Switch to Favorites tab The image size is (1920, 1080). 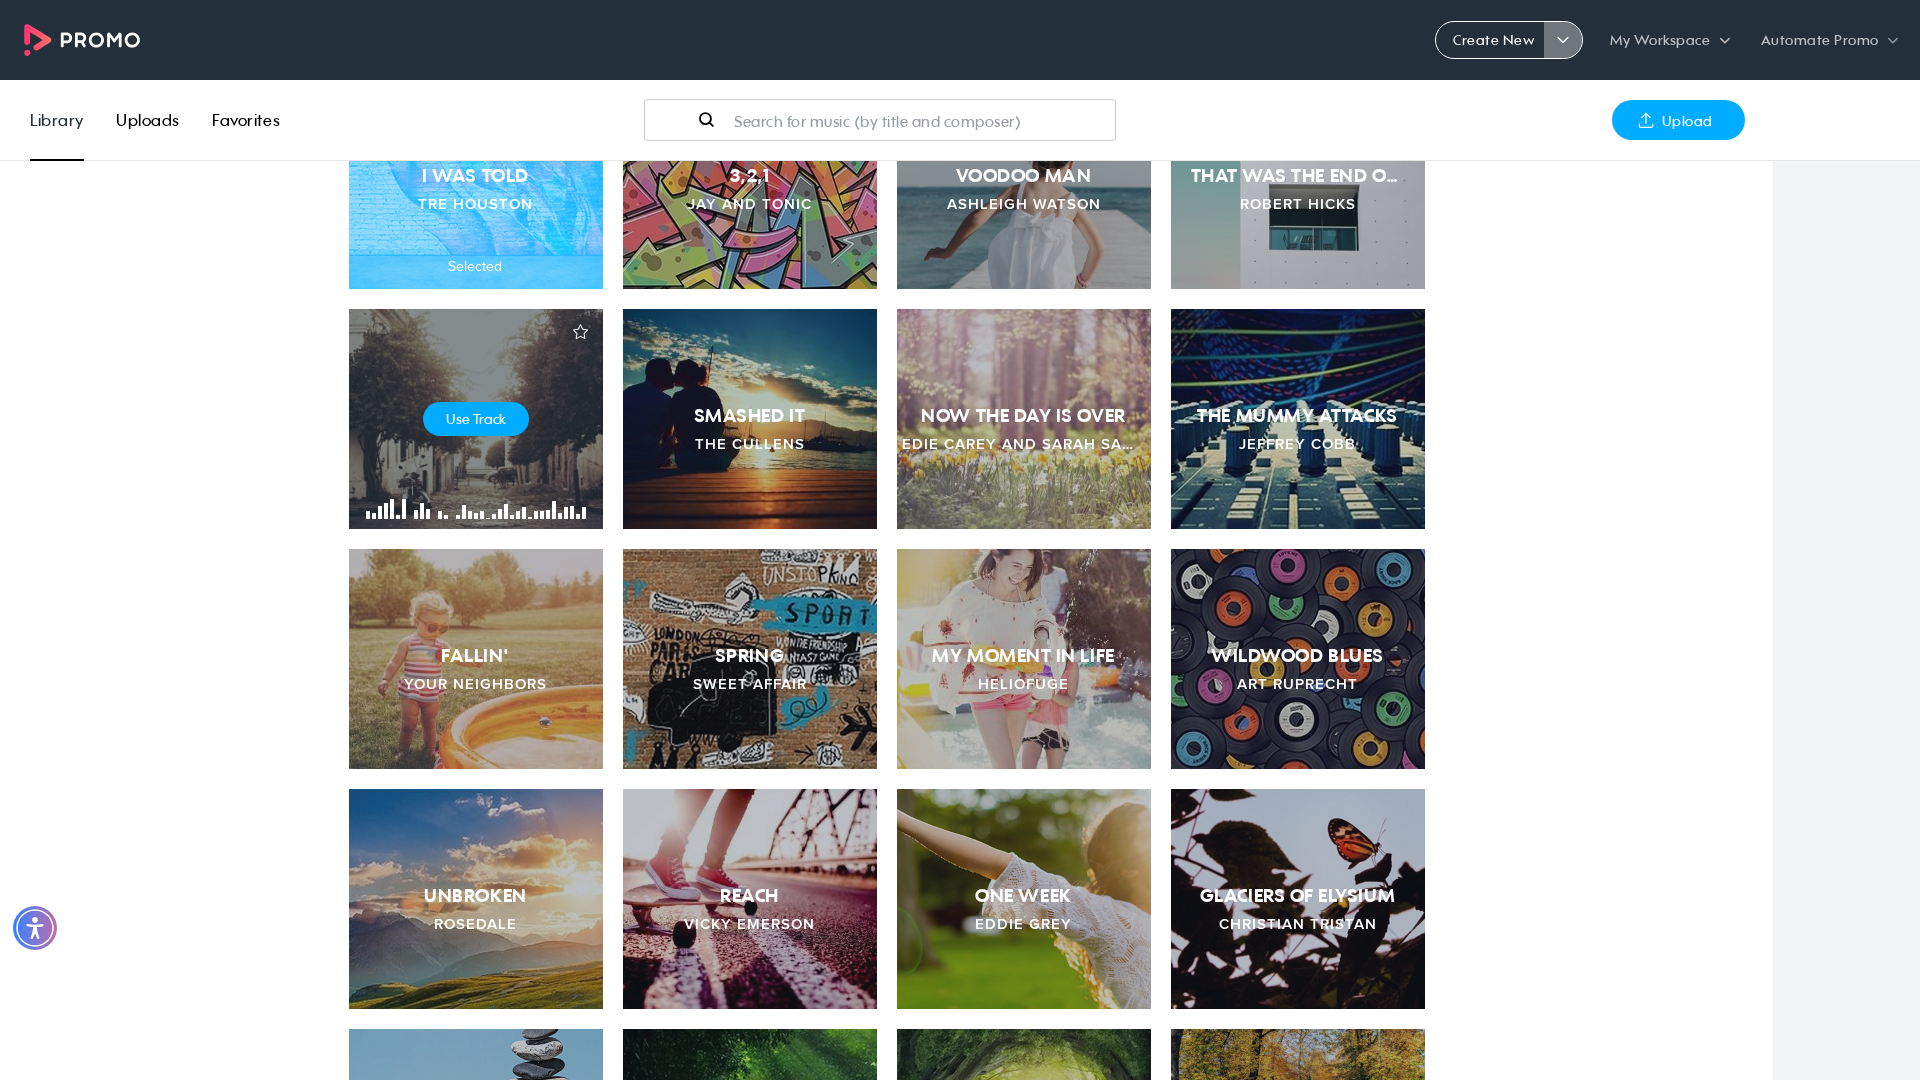click(x=245, y=120)
